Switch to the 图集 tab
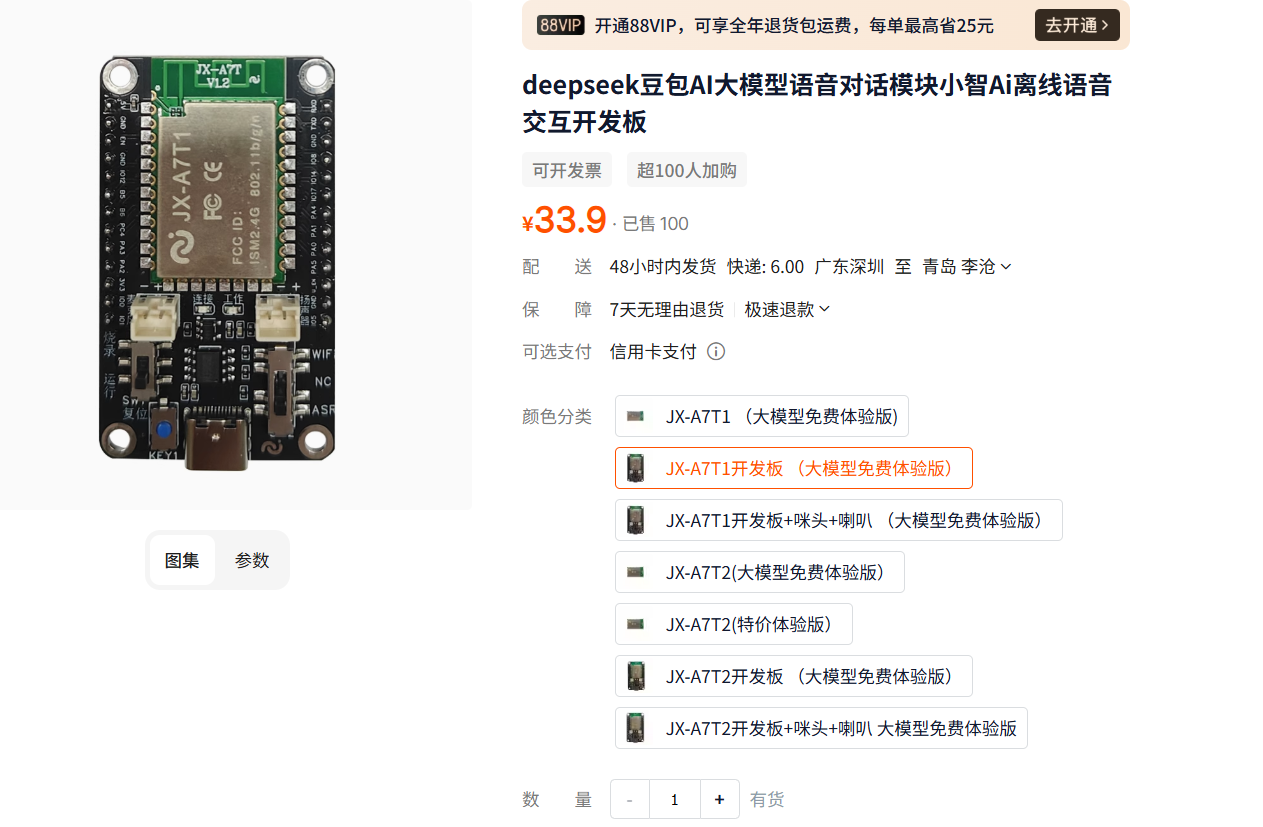1263x827 pixels. (x=182, y=560)
